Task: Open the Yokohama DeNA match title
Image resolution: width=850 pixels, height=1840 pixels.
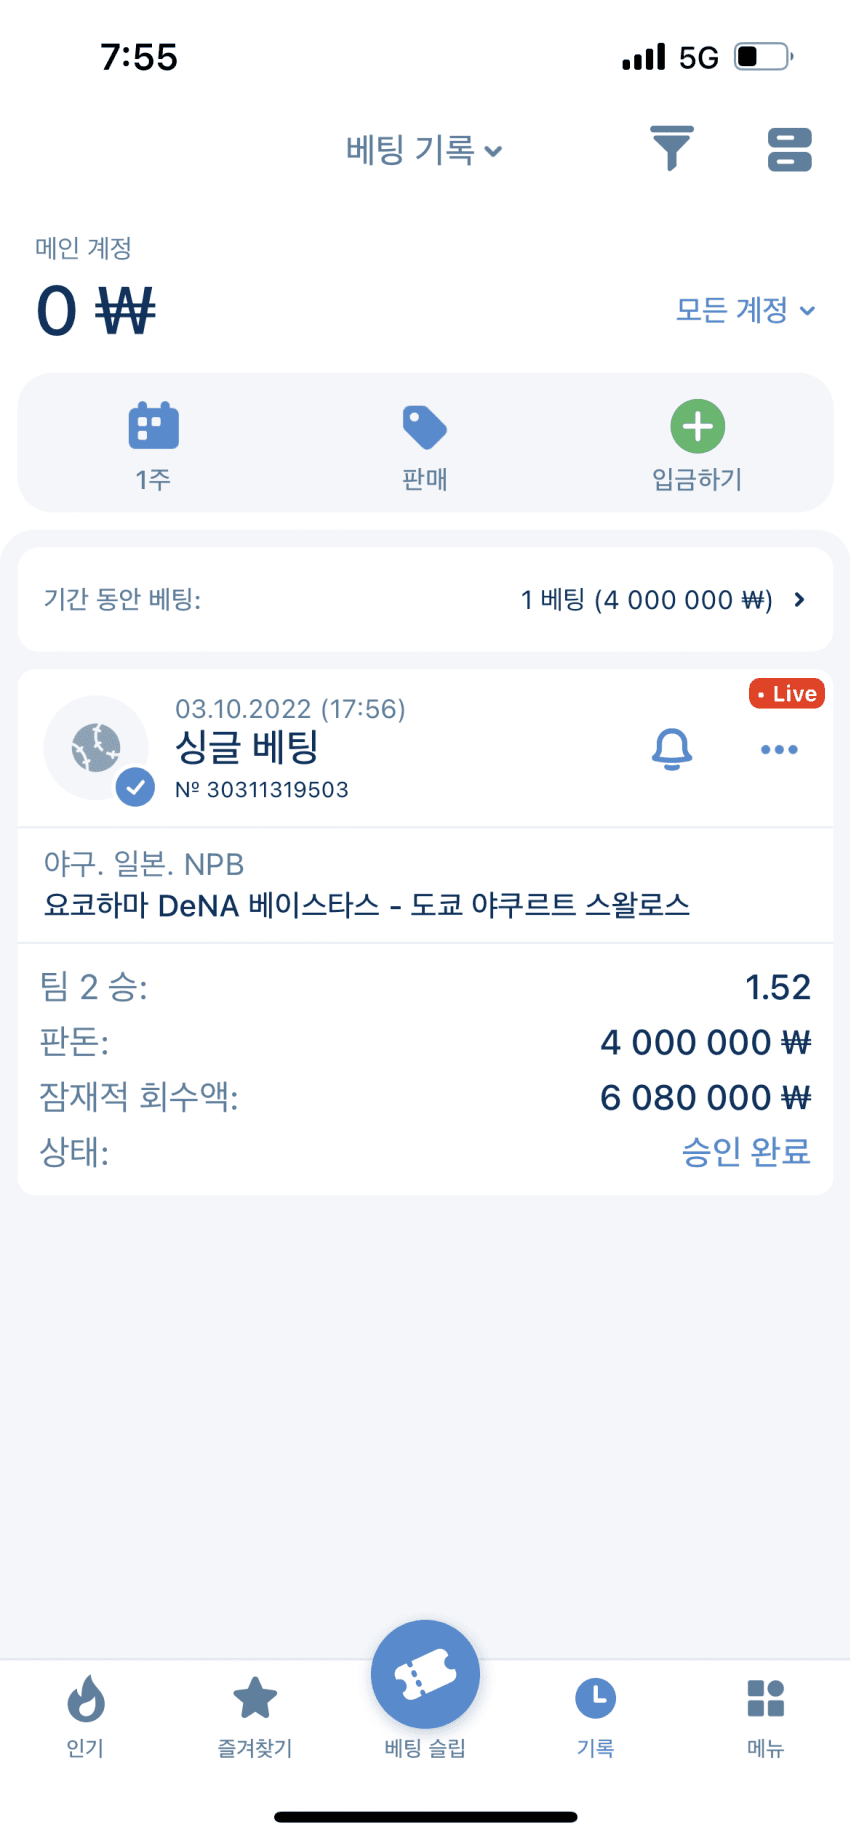Action: (x=367, y=905)
